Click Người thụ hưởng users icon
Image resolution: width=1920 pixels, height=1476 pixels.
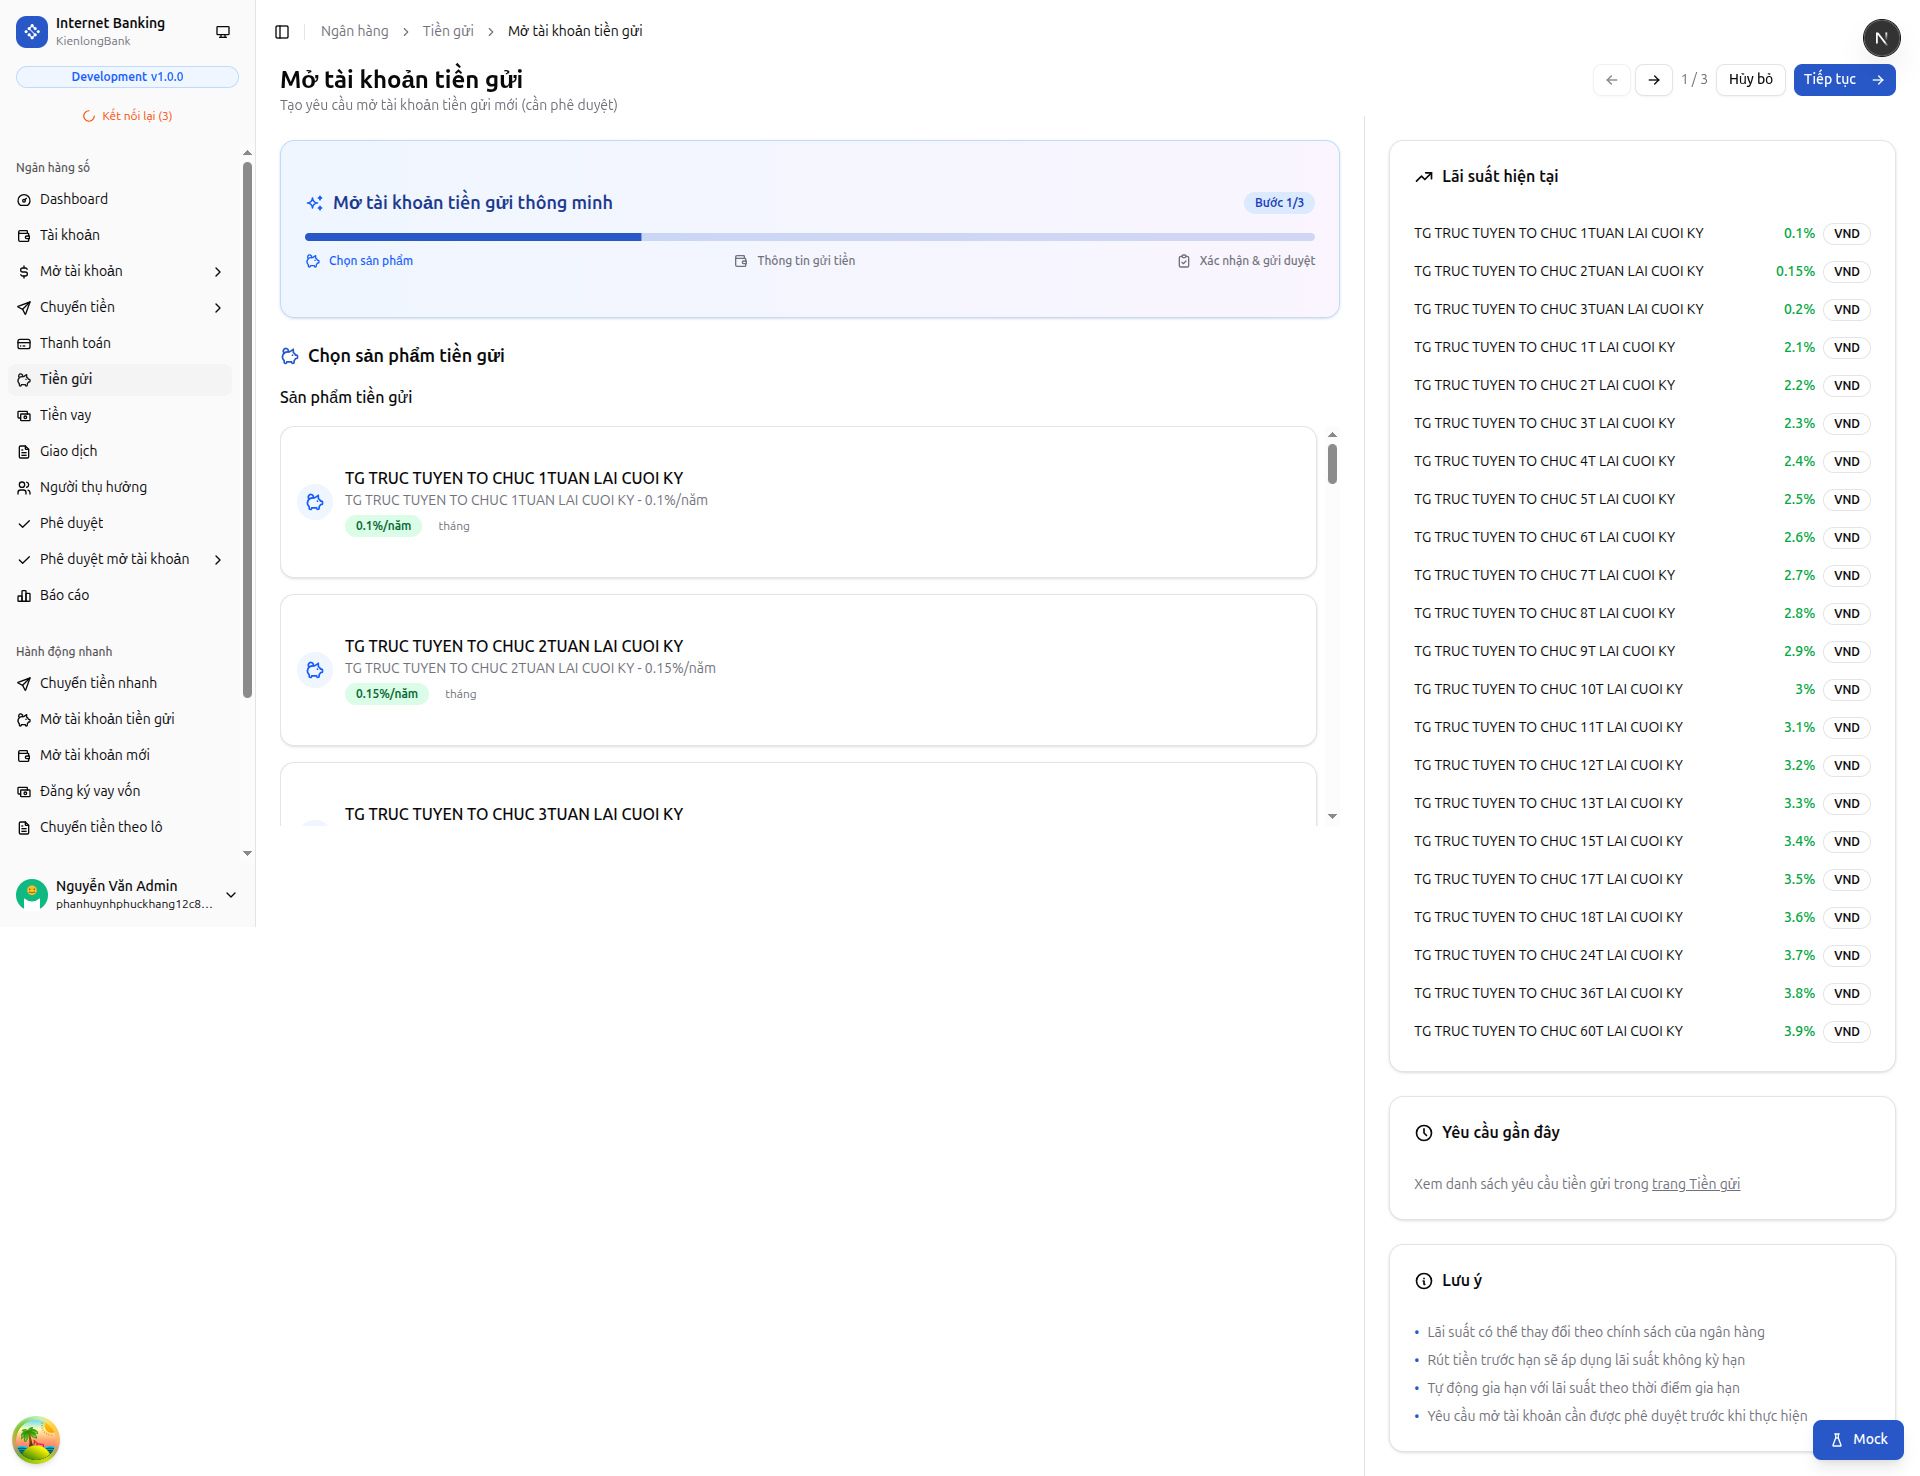(24, 488)
